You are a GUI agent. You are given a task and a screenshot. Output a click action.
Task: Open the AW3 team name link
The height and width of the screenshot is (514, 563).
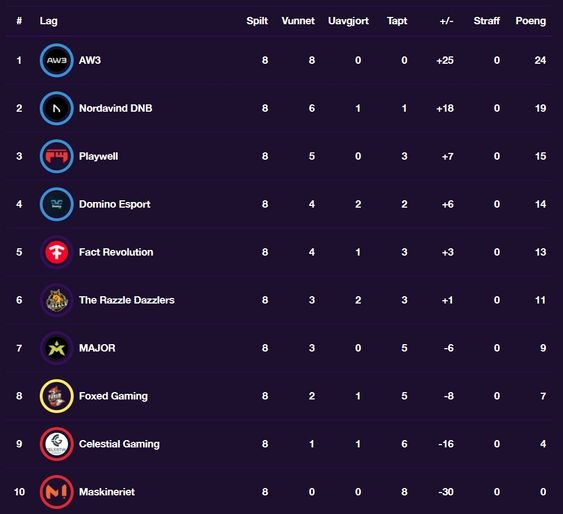point(90,60)
